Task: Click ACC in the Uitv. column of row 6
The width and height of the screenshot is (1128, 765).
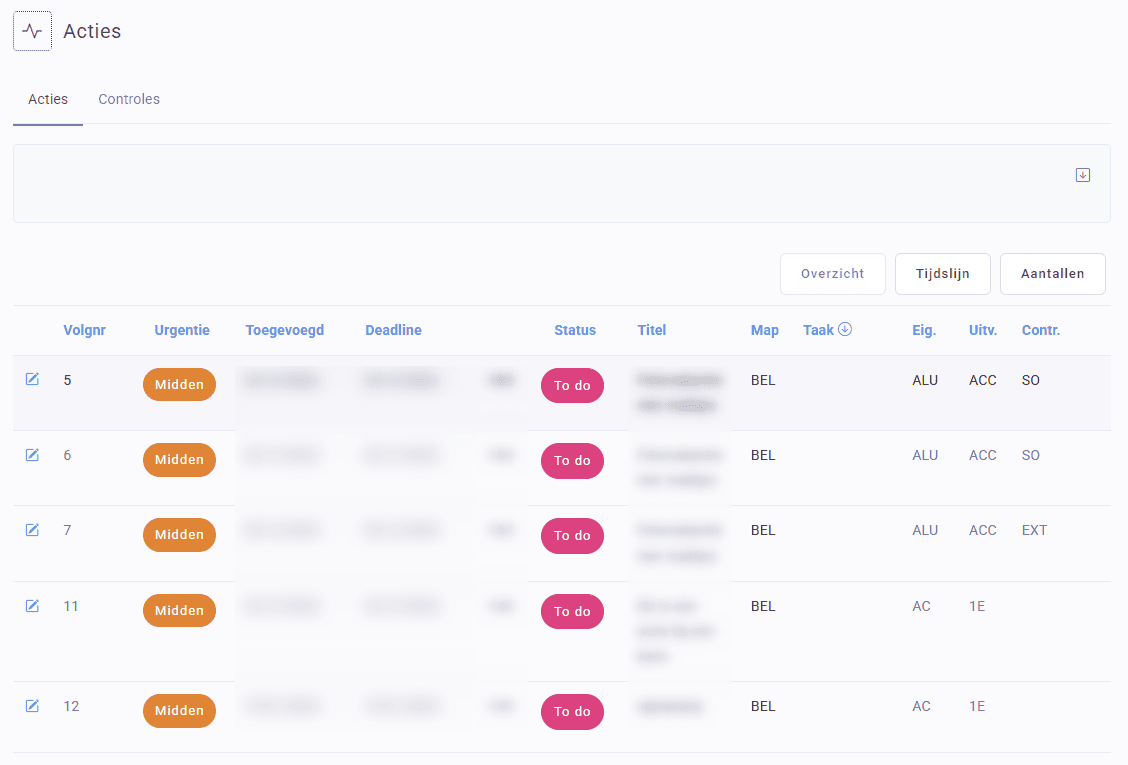Action: tap(983, 455)
